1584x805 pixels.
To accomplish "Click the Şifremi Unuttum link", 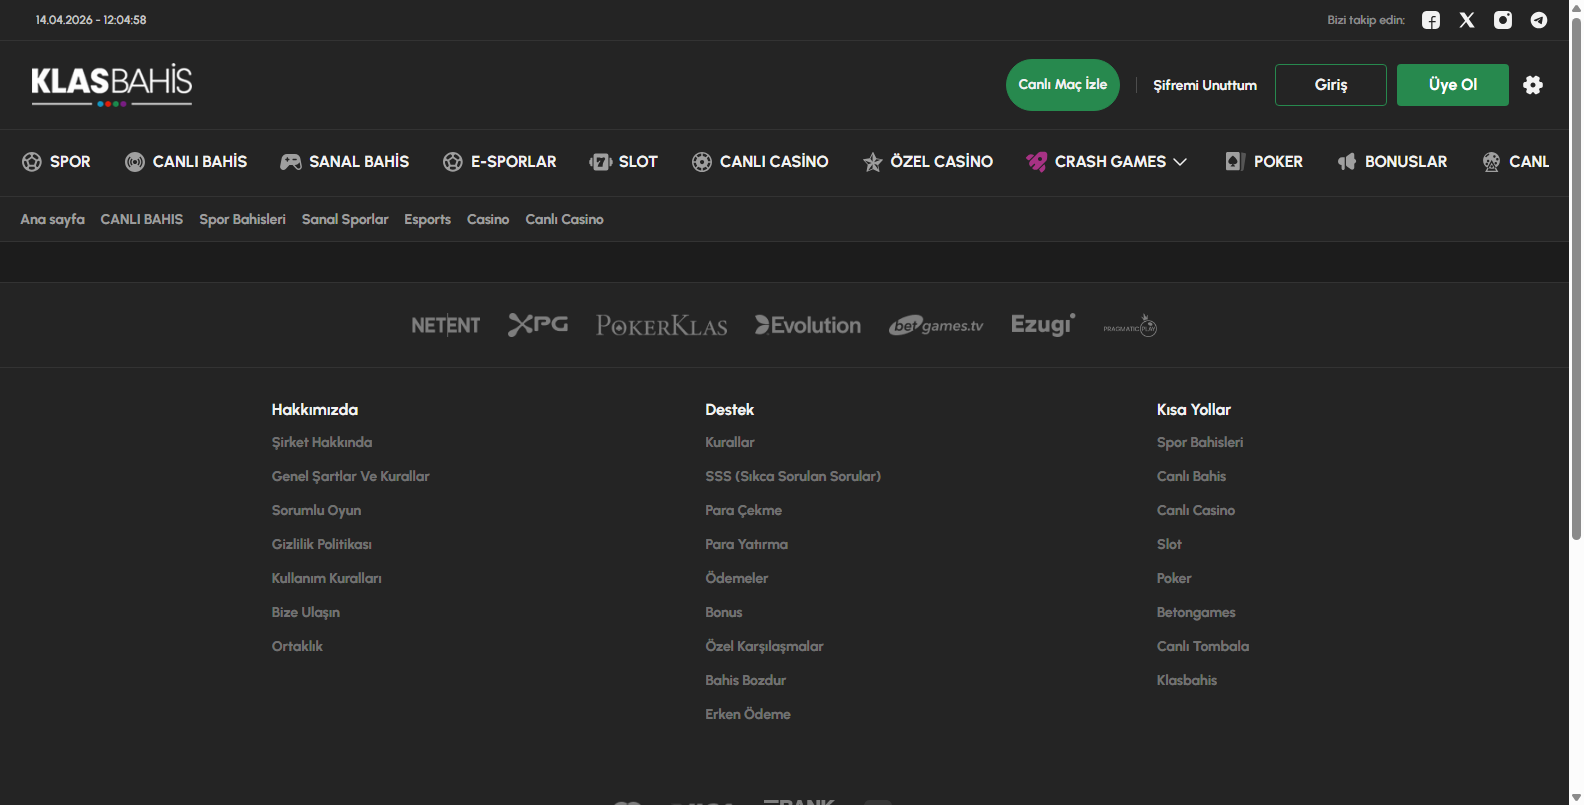I will coord(1205,85).
